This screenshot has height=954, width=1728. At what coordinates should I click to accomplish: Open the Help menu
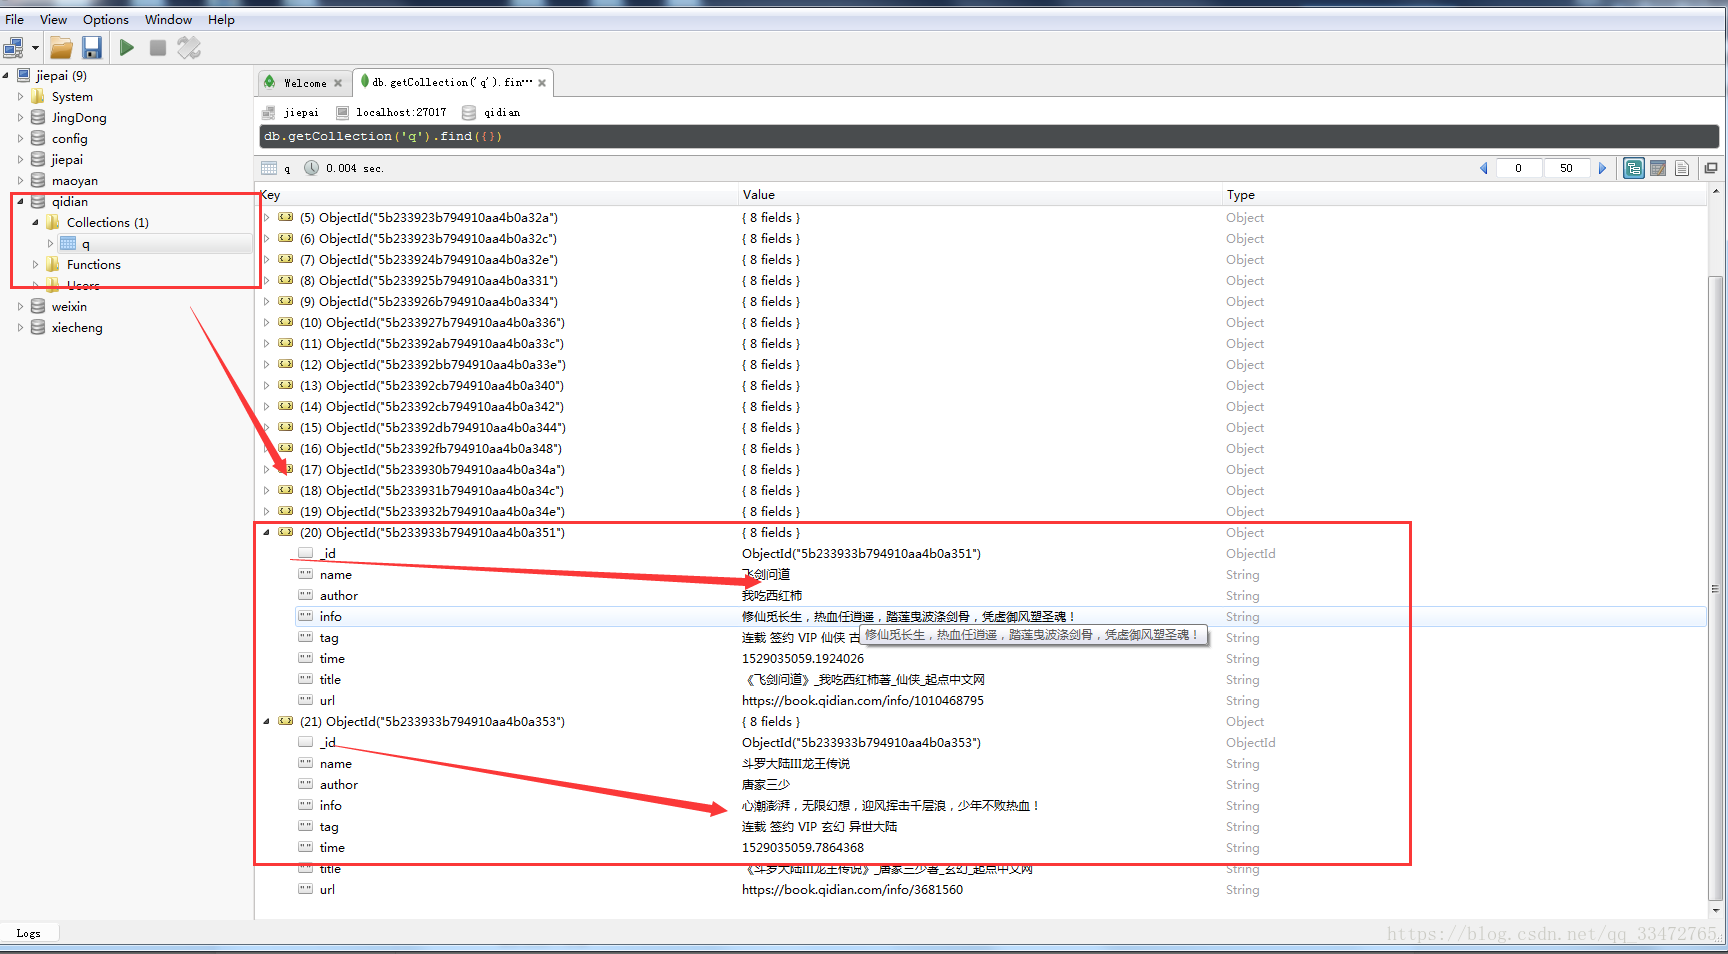coord(221,19)
